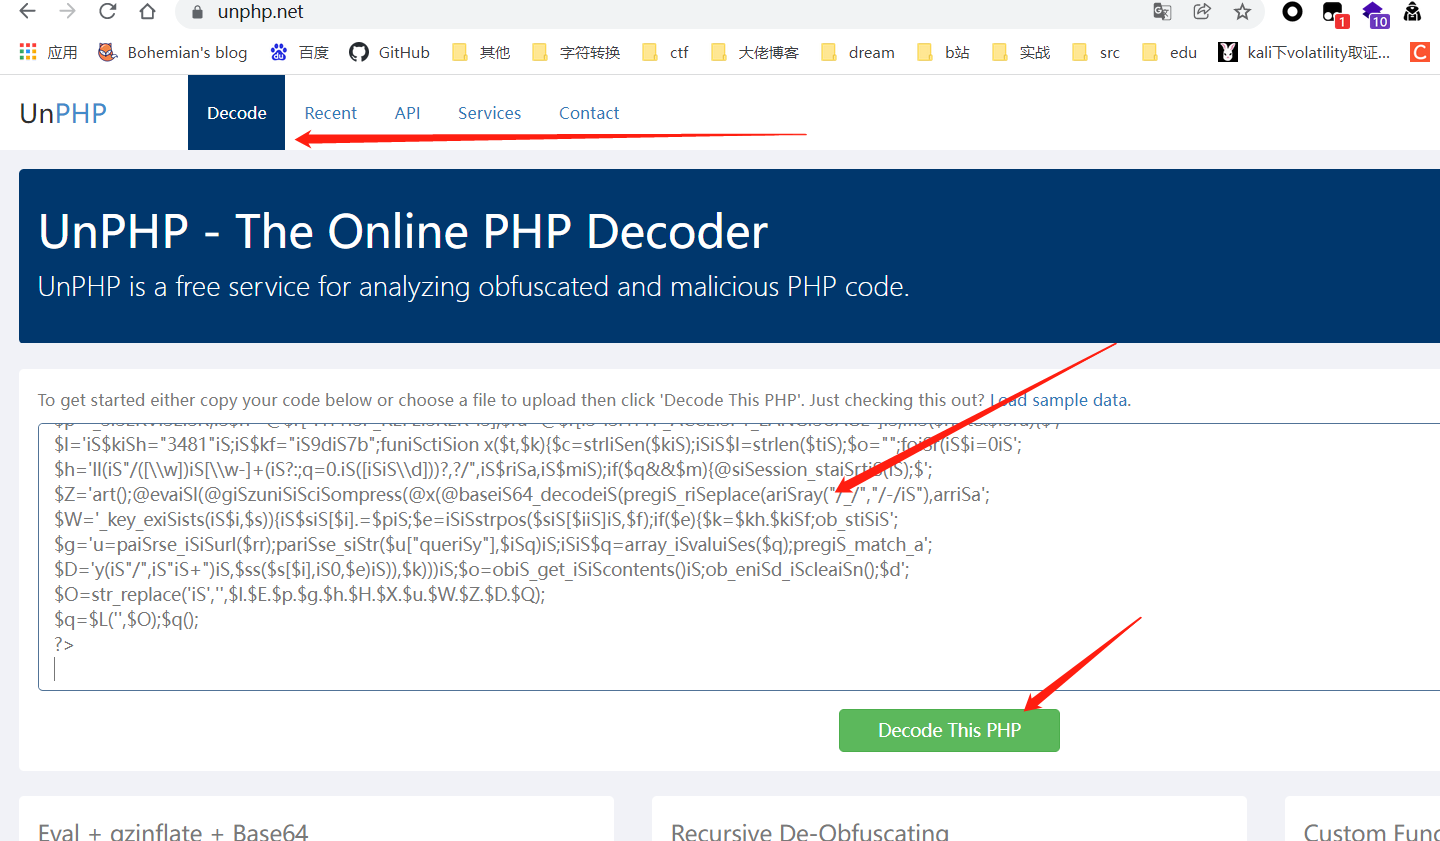This screenshot has height=841, width=1440.
Task: Click the $q=$L('',$O);$q(); code line
Action: 127,619
